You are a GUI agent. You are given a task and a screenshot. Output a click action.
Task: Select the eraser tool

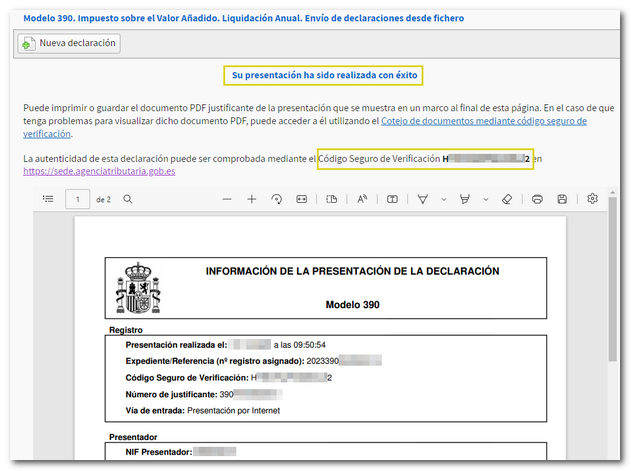[x=506, y=199]
